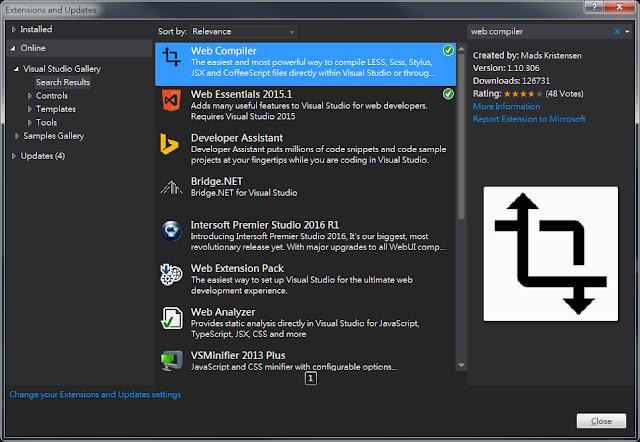640x442 pixels.
Task: Click the Web Analyzer checkmark icon
Action: (171, 318)
